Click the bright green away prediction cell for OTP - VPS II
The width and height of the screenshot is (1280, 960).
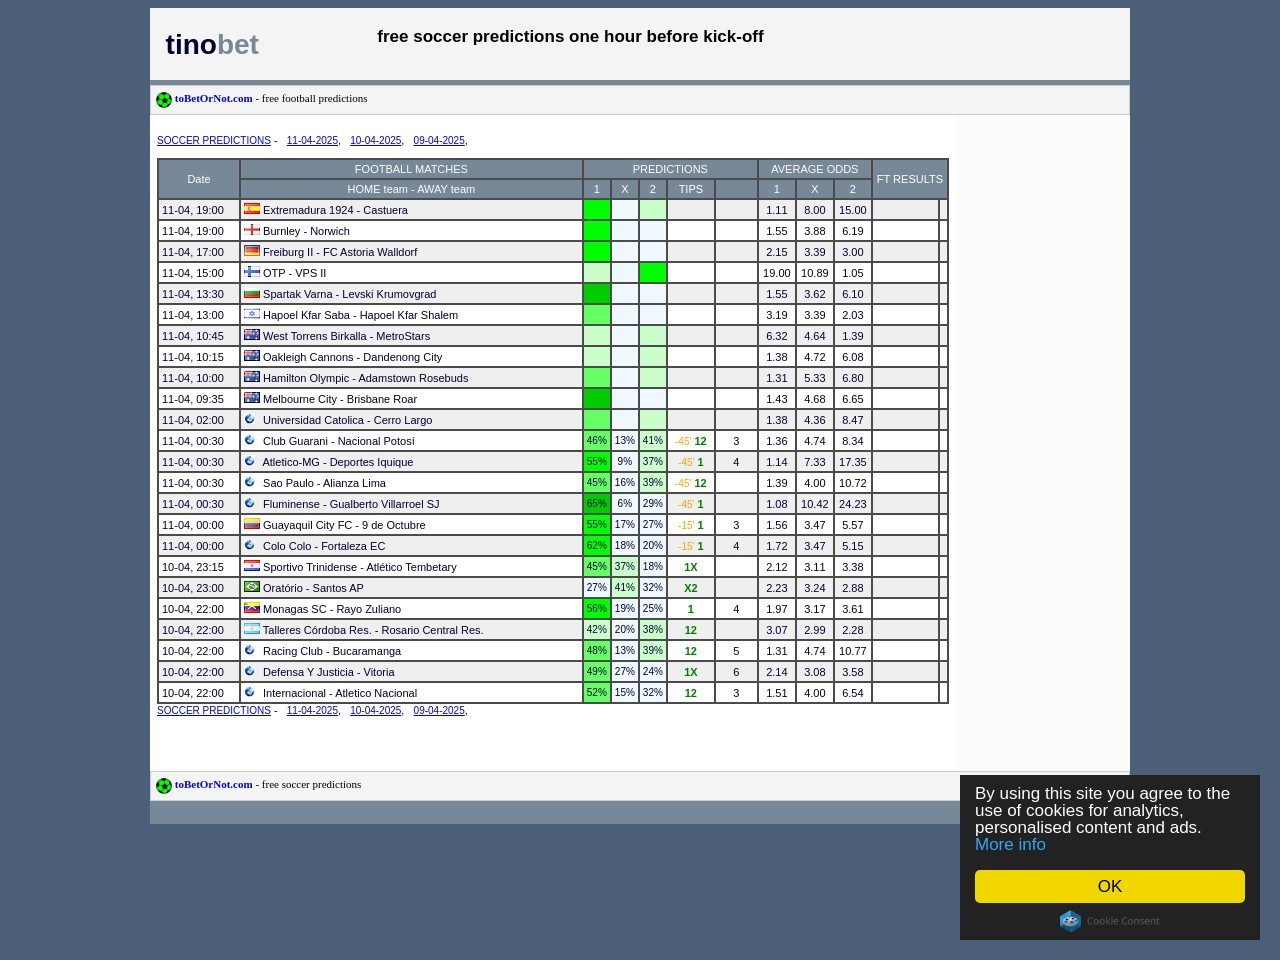[653, 273]
